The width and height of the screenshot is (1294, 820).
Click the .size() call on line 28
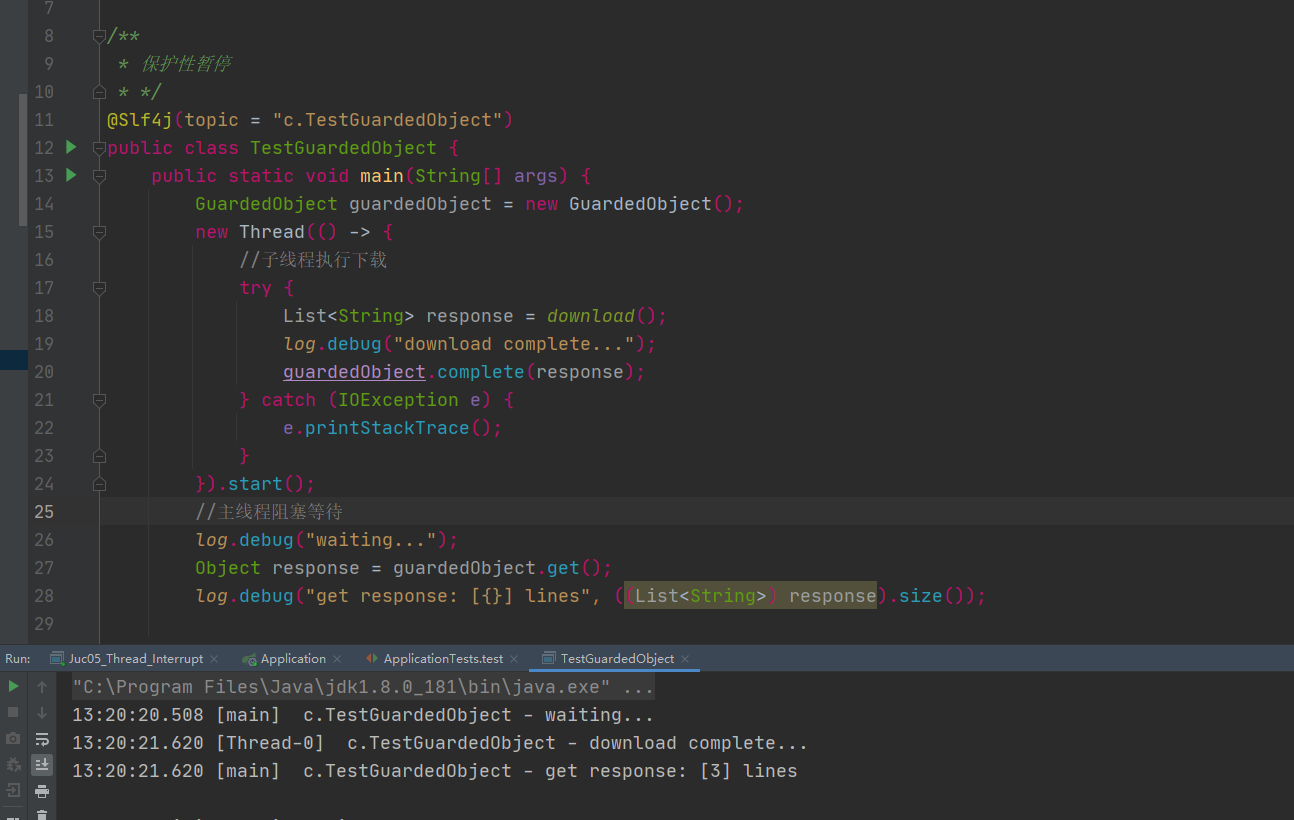tap(932, 596)
